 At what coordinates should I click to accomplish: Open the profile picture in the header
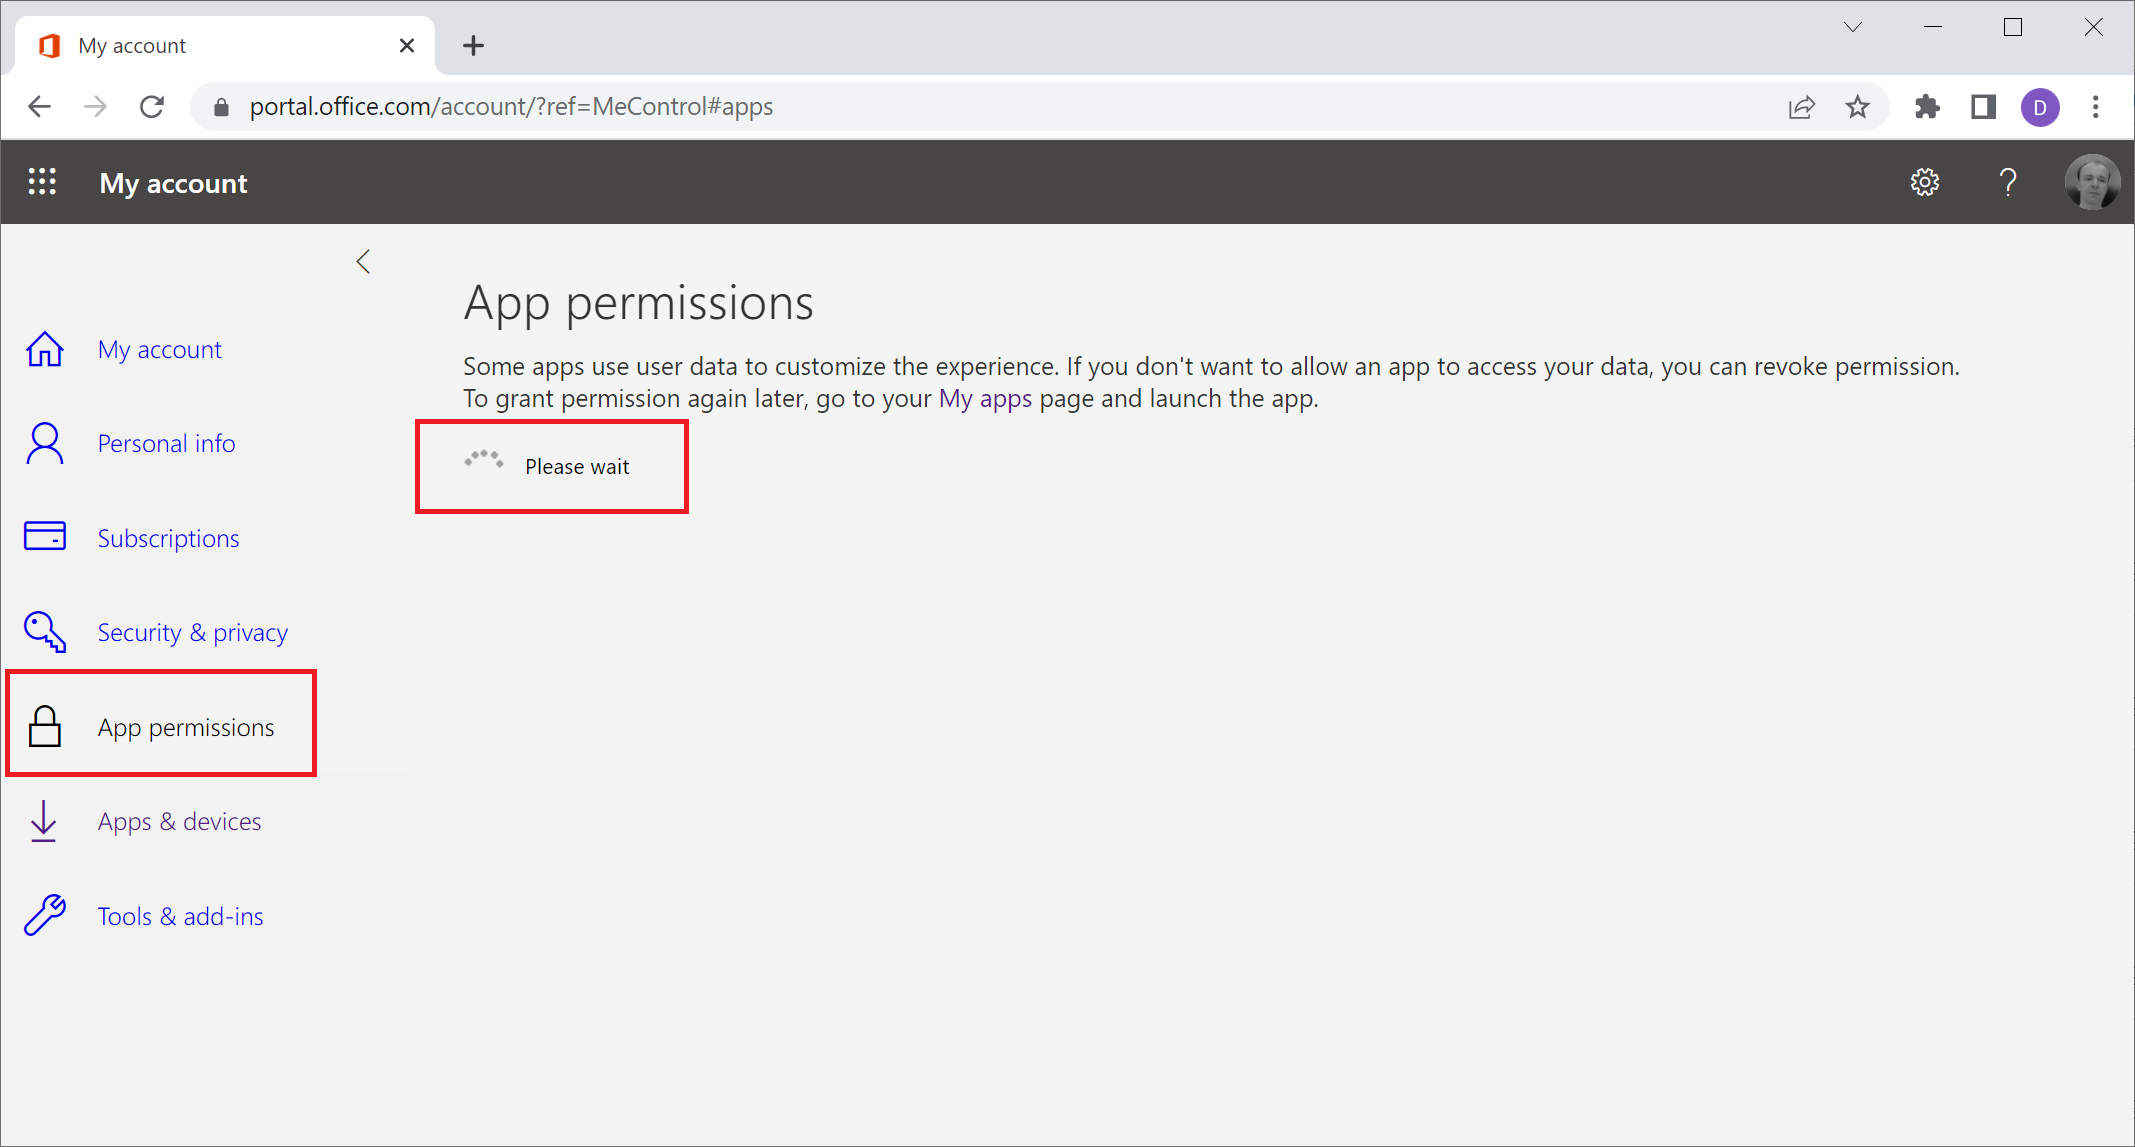2092,181
